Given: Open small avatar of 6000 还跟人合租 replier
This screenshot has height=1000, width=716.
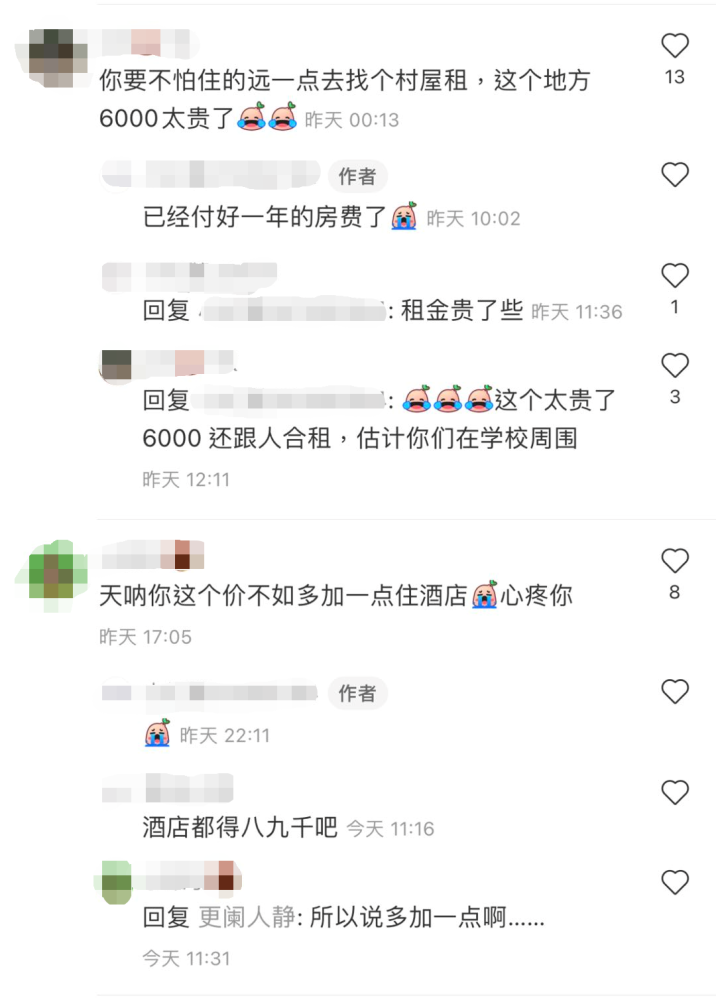Looking at the screenshot, I should pos(116,365).
